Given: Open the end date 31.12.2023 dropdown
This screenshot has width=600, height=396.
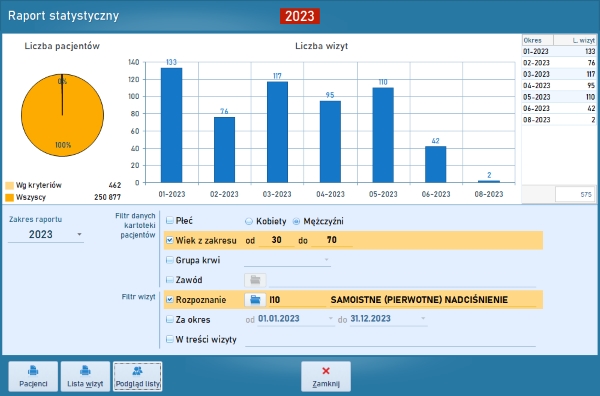Looking at the screenshot, I should 423,318.
